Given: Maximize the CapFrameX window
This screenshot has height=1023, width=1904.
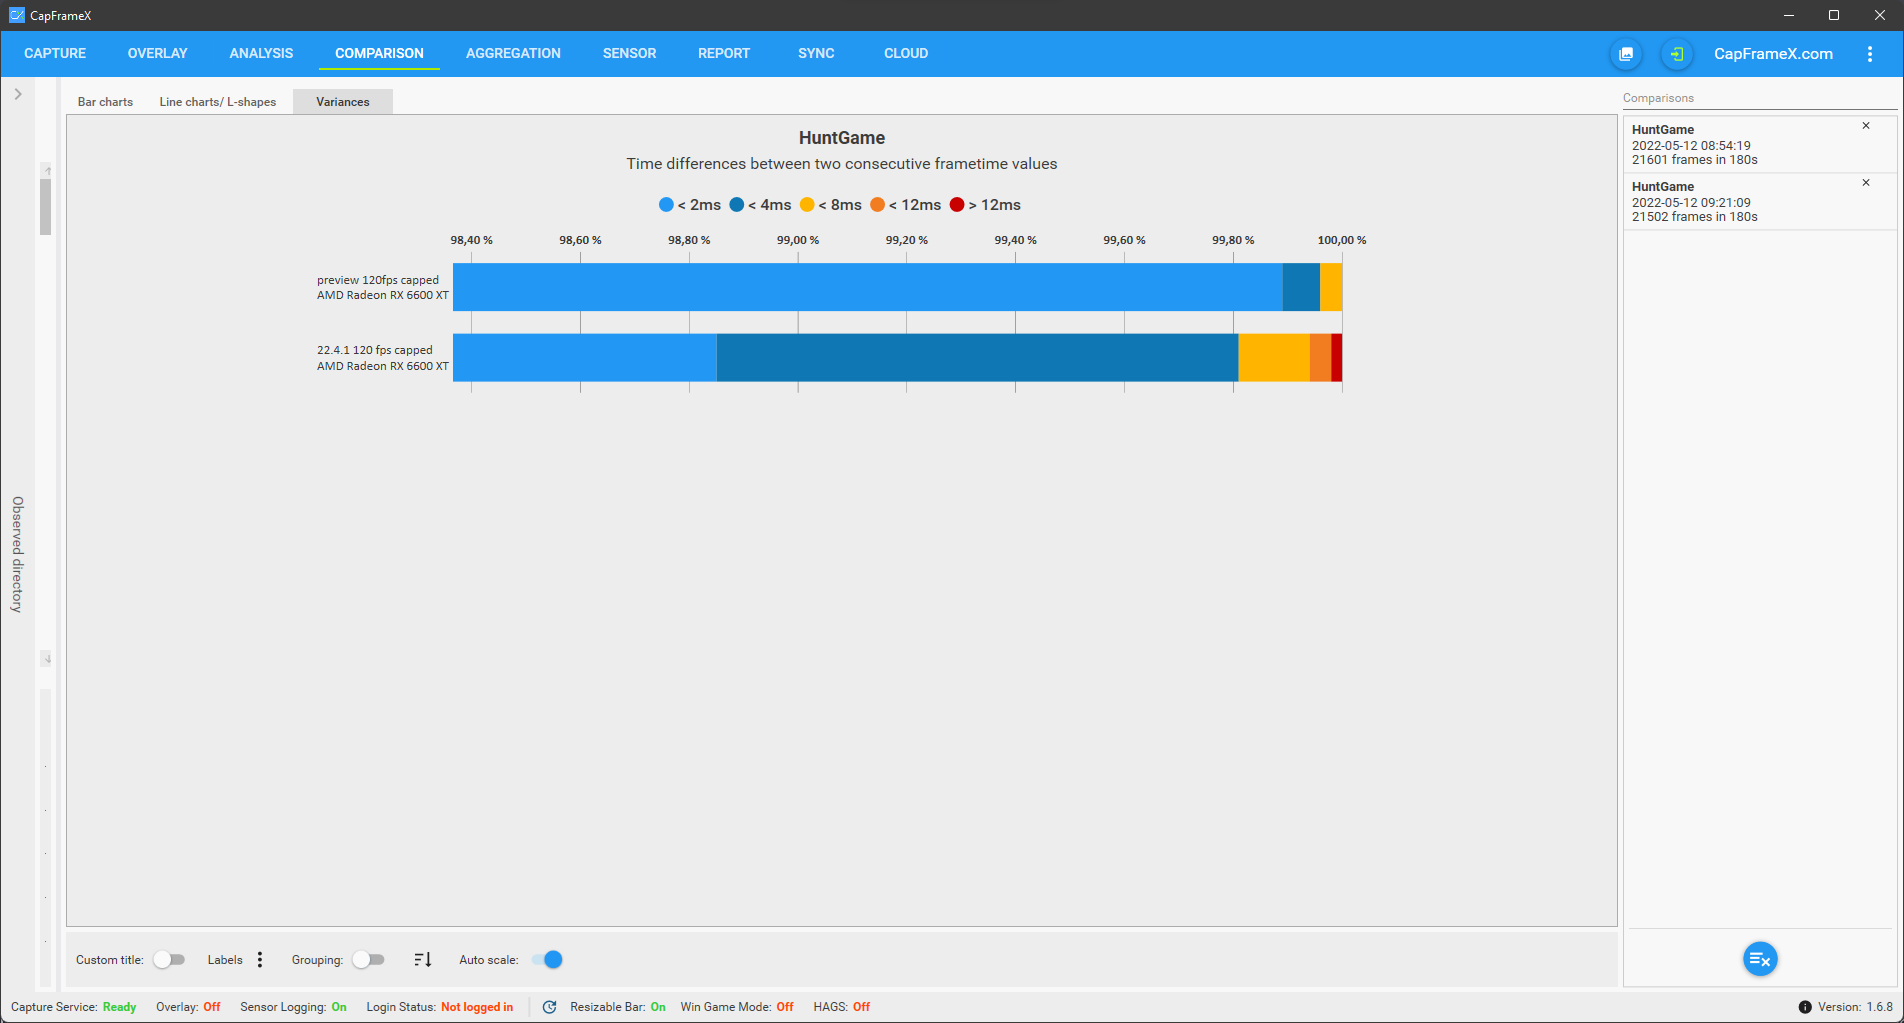Looking at the screenshot, I should click(1834, 15).
